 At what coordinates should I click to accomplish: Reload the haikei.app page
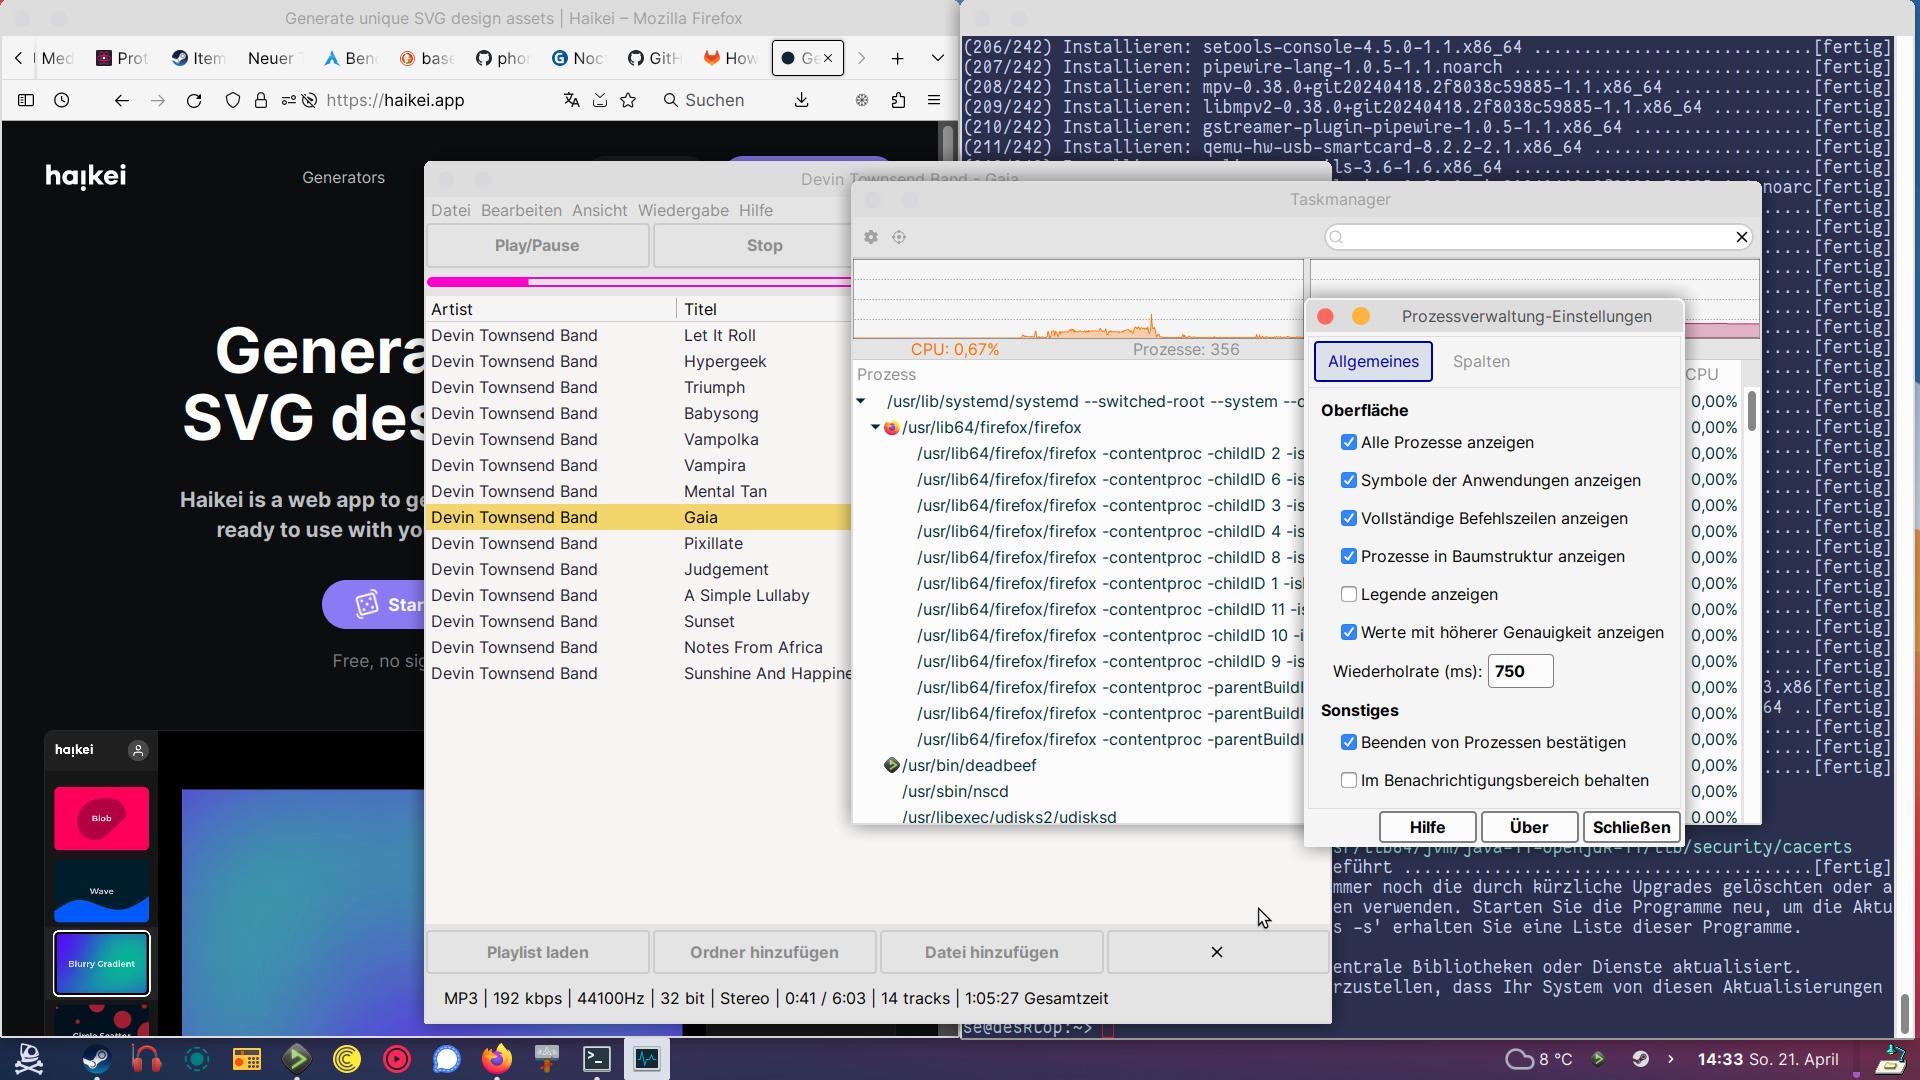pos(194,100)
